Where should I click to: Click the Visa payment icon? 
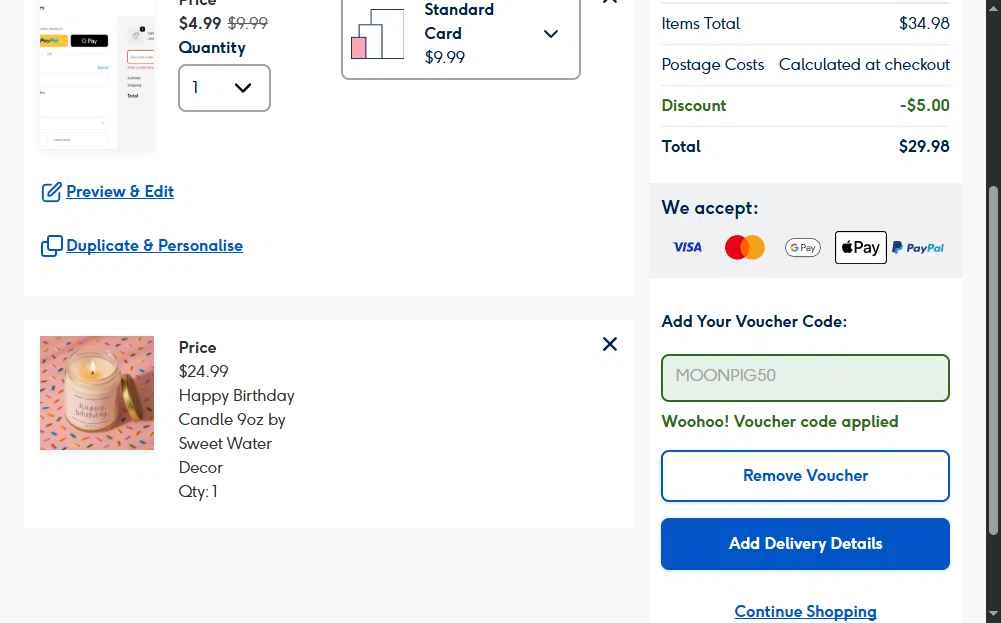pos(687,247)
